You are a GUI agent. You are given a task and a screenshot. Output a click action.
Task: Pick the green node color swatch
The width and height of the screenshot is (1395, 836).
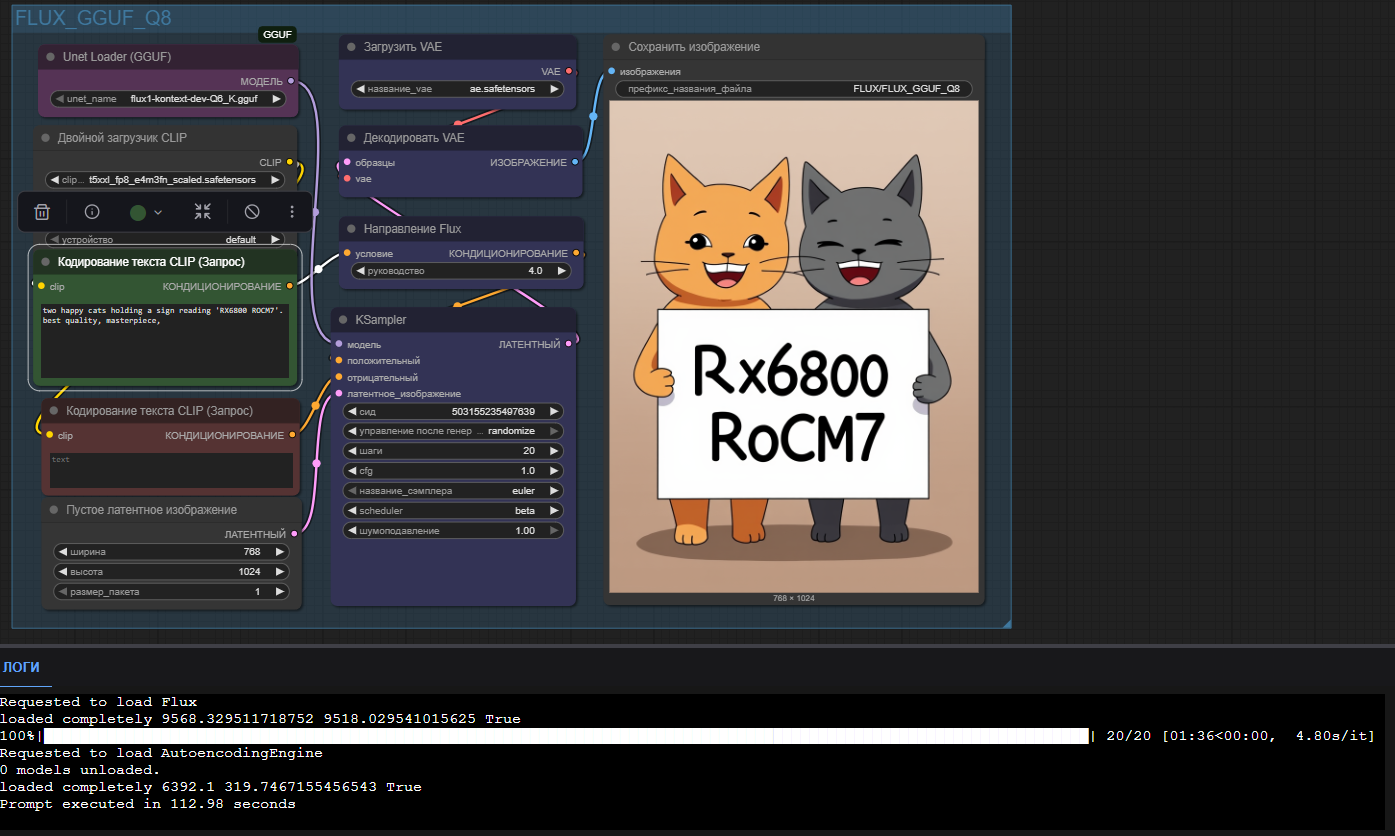click(x=138, y=211)
